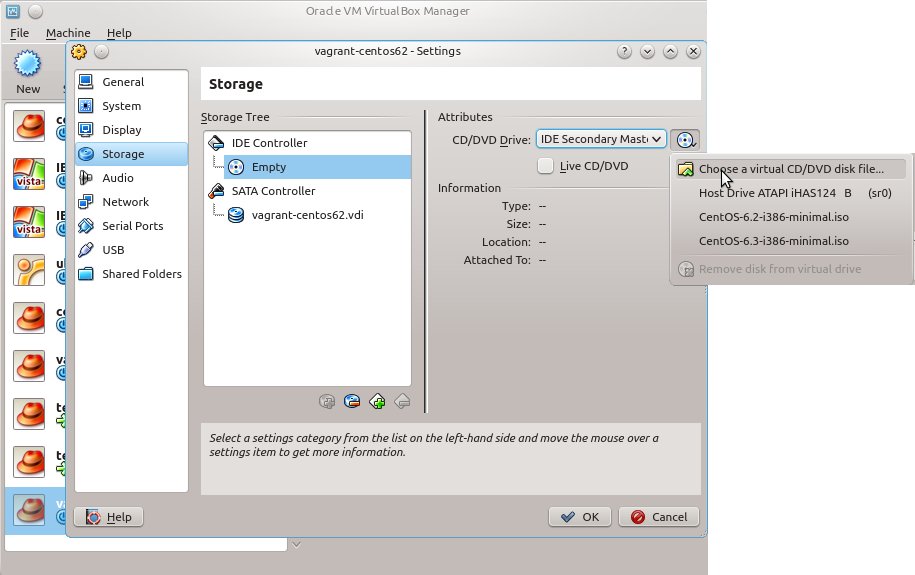Click the CD/DVD disk chooser icon button

click(x=685, y=140)
